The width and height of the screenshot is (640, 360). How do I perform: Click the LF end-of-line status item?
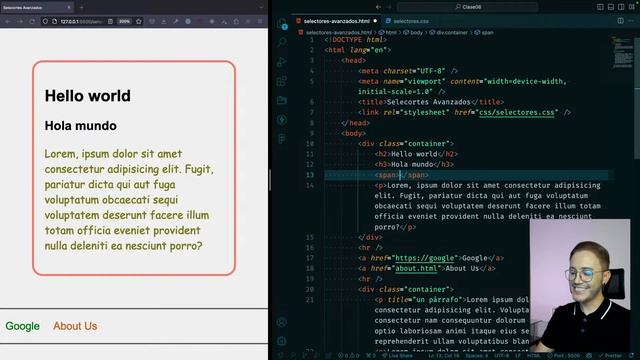click(518, 356)
